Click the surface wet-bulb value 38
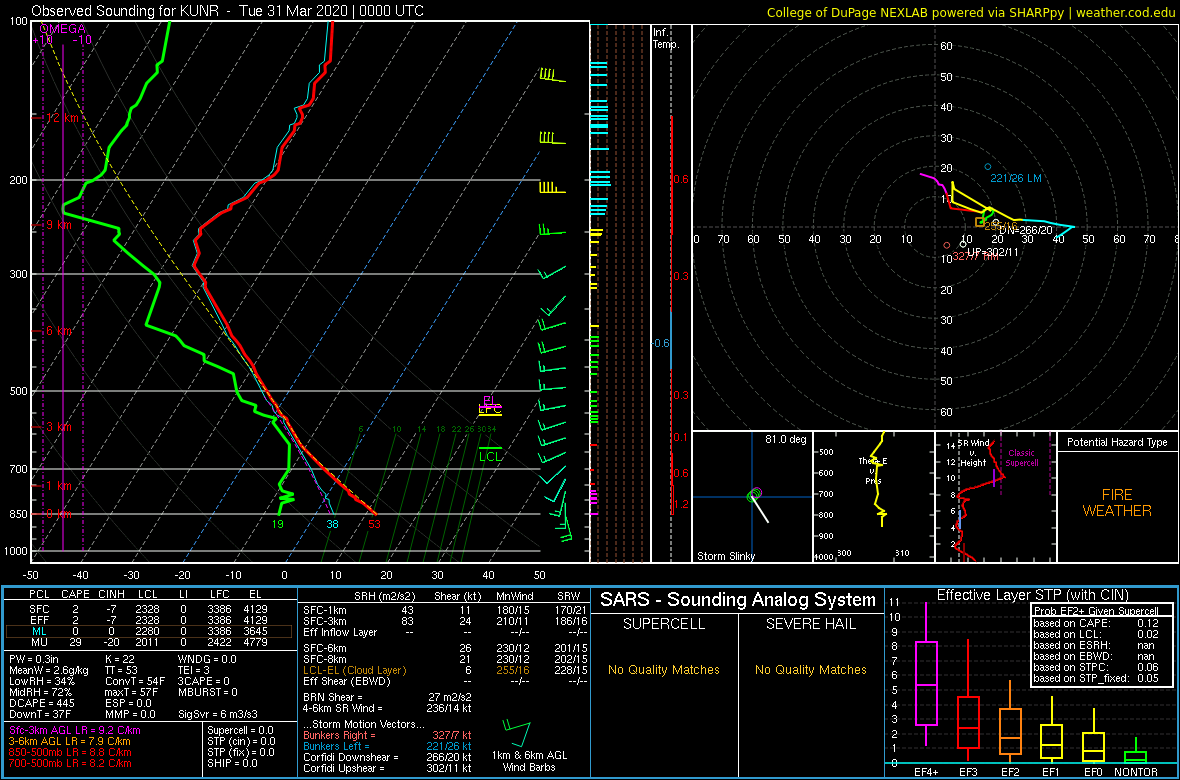 (x=332, y=525)
